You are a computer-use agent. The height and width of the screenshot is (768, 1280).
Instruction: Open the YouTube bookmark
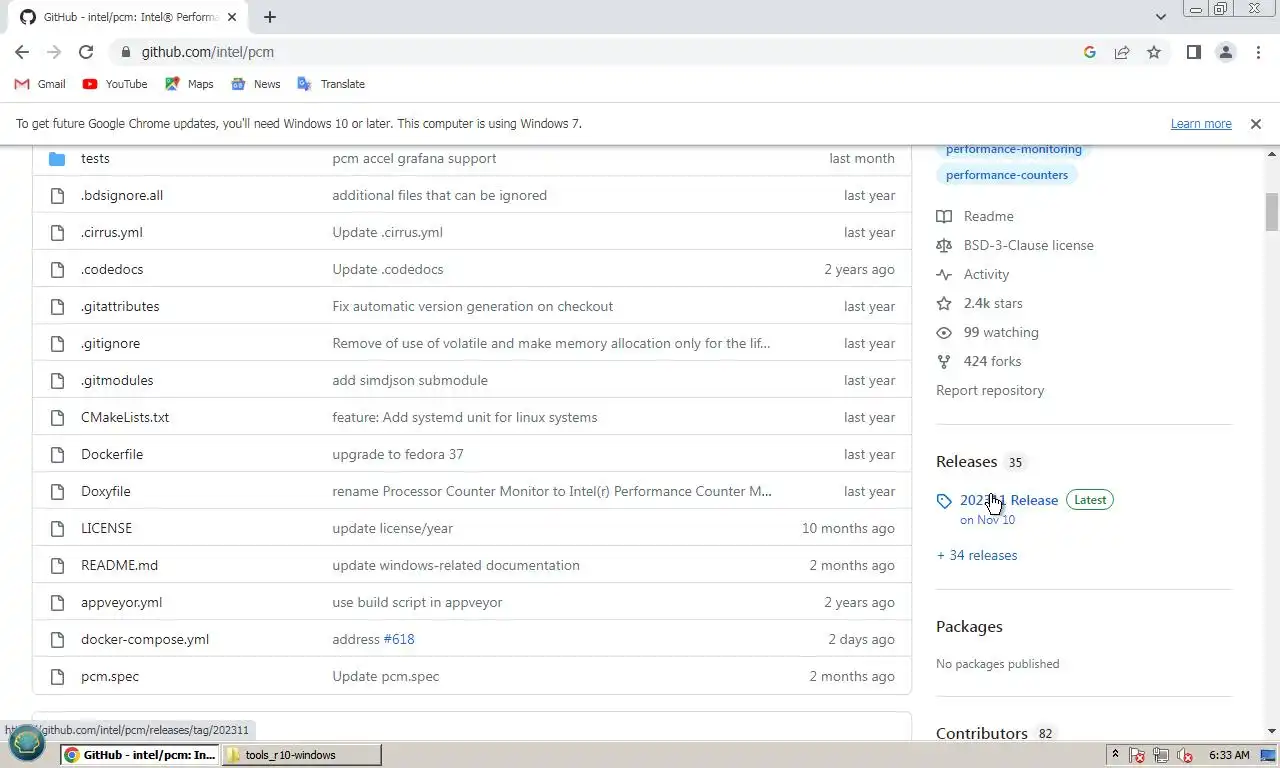coord(115,84)
